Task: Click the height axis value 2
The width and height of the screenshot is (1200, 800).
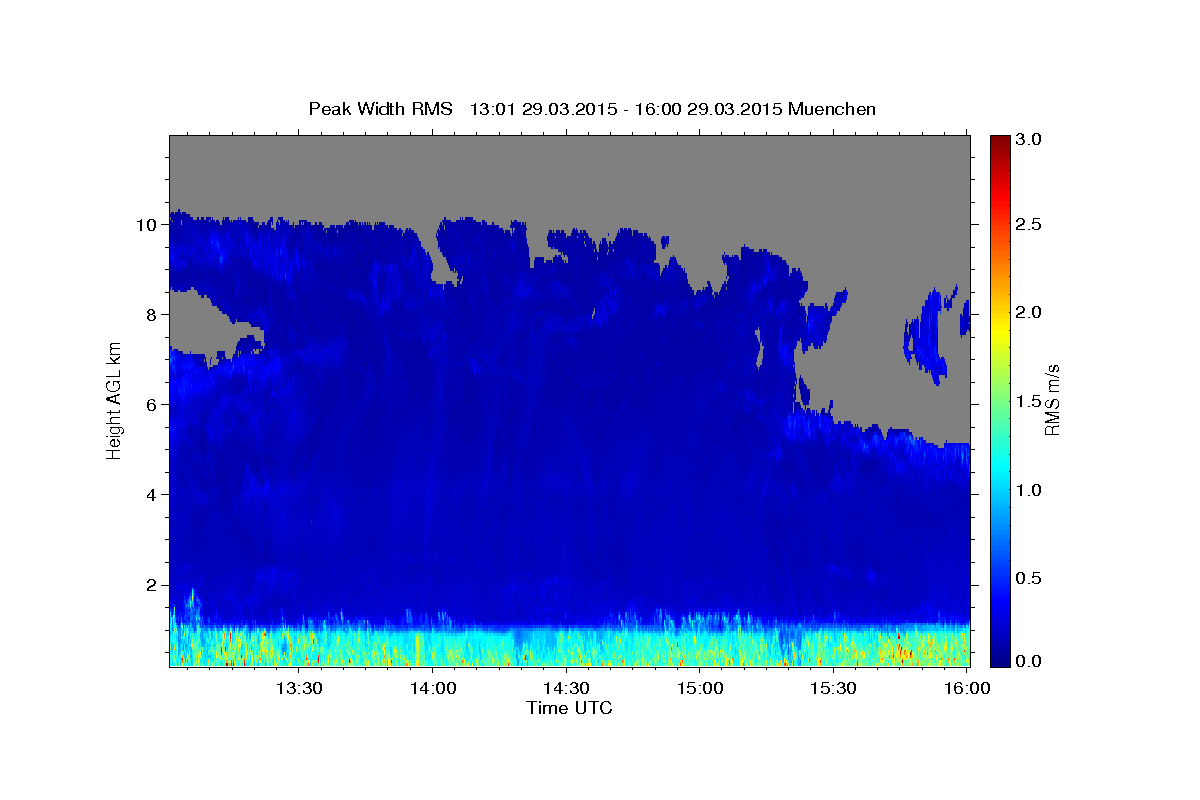Action: tap(153, 585)
